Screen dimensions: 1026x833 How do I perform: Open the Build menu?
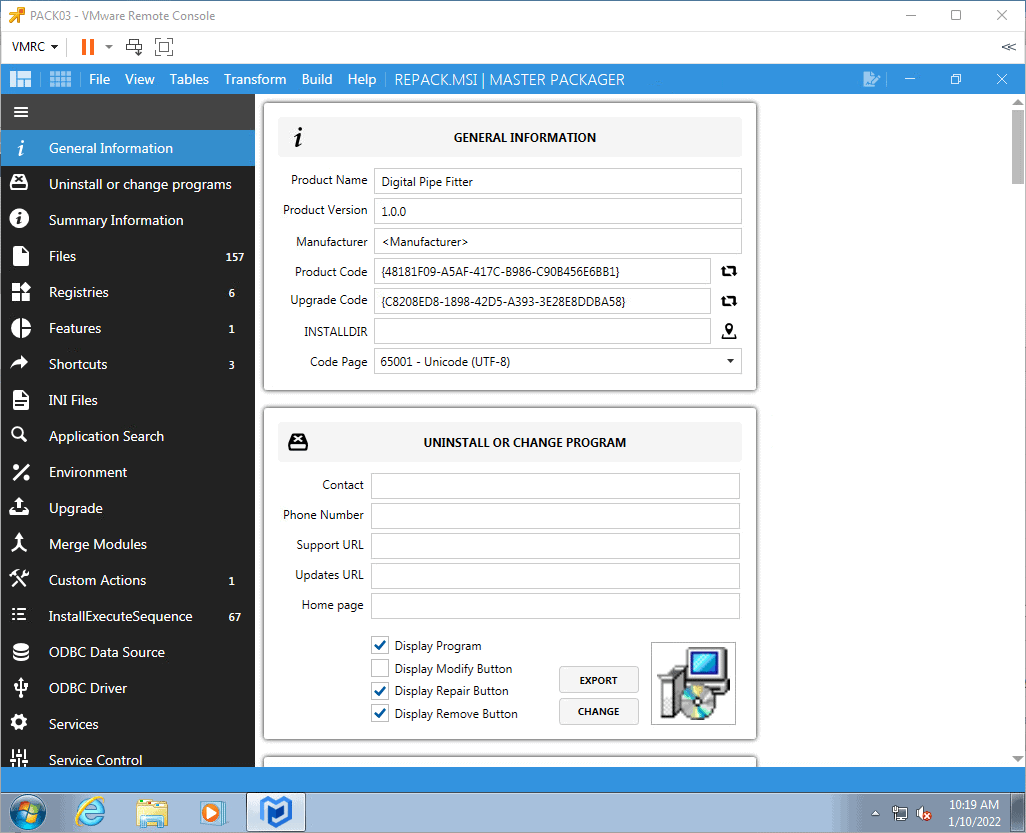317,79
